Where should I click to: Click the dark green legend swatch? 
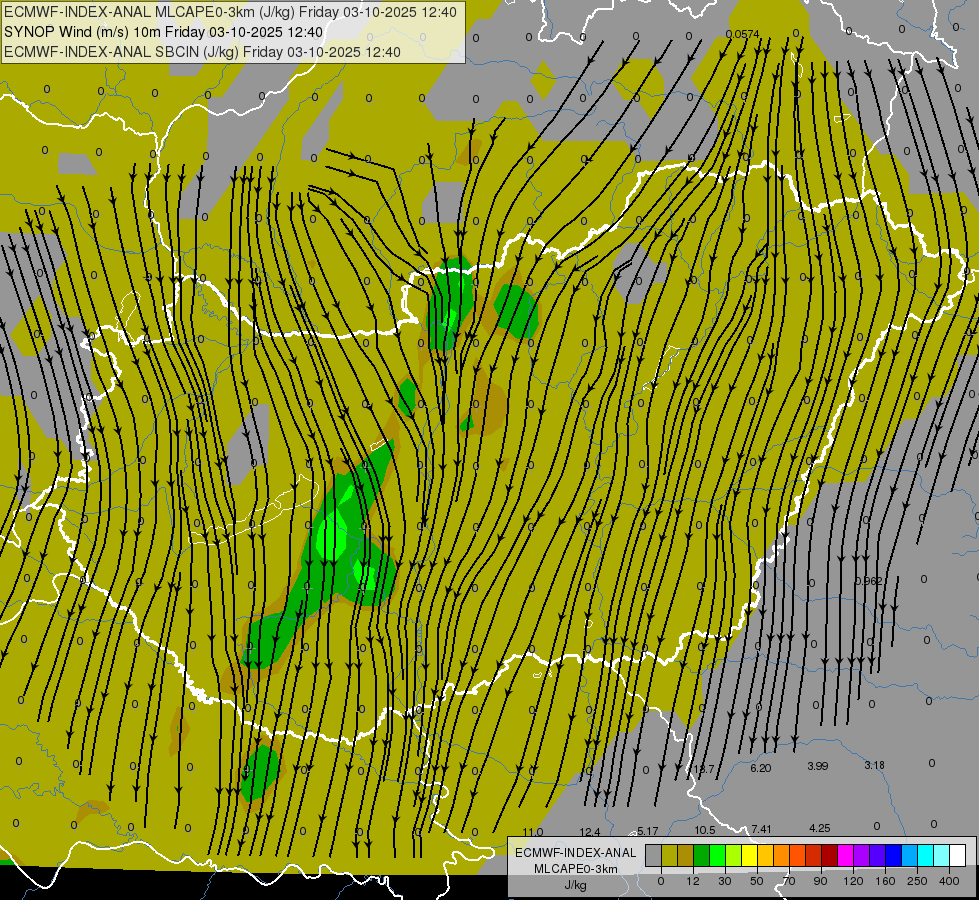pos(702,855)
